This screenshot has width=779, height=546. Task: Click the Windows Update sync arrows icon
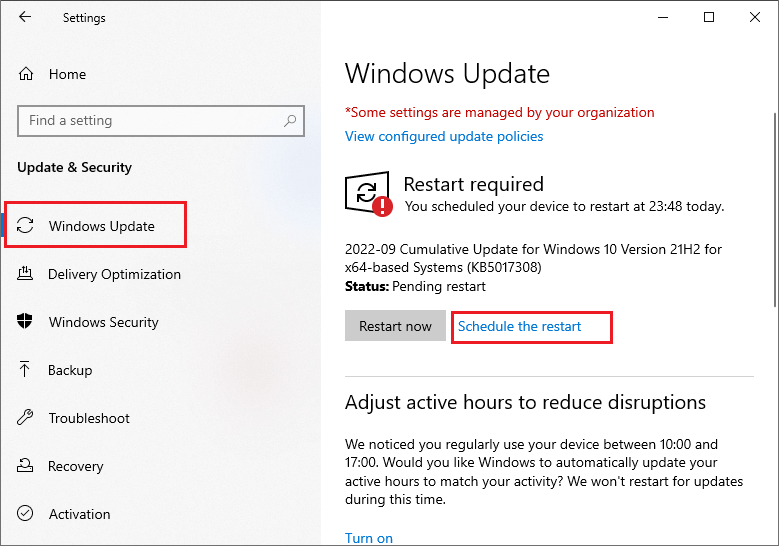click(x=25, y=225)
